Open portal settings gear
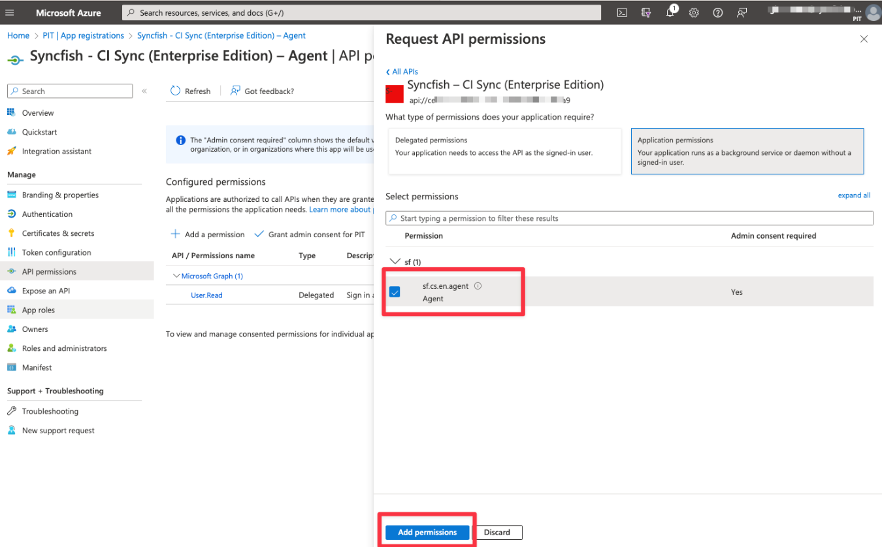This screenshot has height=548, width=882. click(694, 12)
